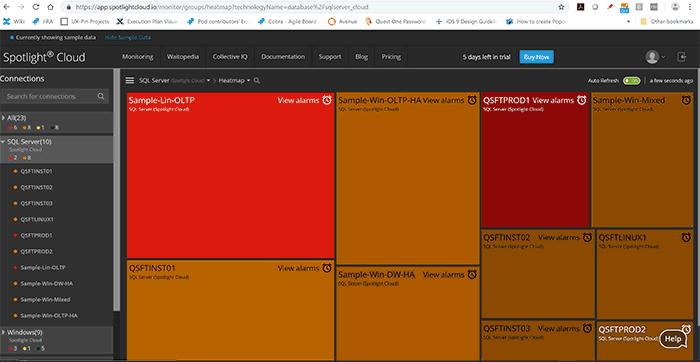Open the Blog tab
This screenshot has height=362, width=700.
pyautogui.click(x=362, y=57)
